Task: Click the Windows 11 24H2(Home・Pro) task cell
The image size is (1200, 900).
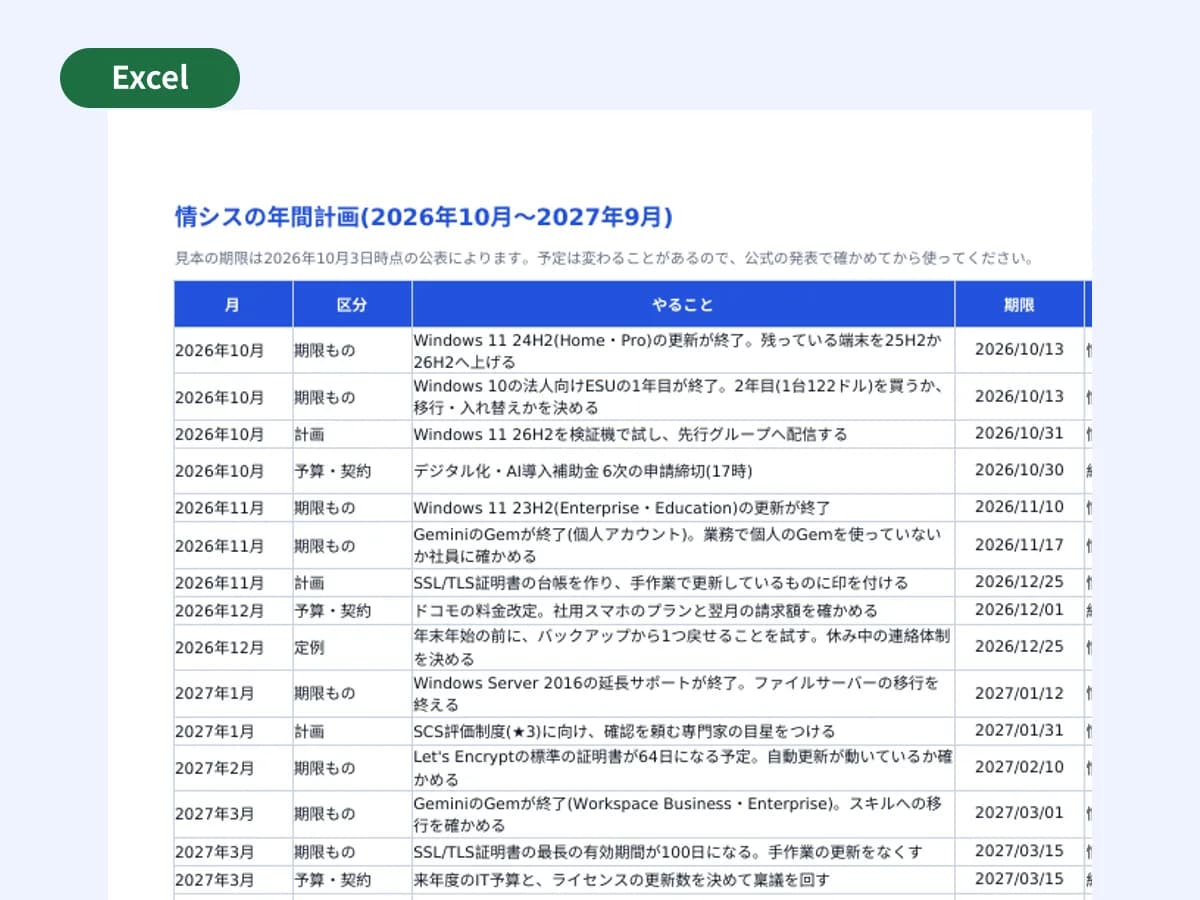Action: point(683,351)
